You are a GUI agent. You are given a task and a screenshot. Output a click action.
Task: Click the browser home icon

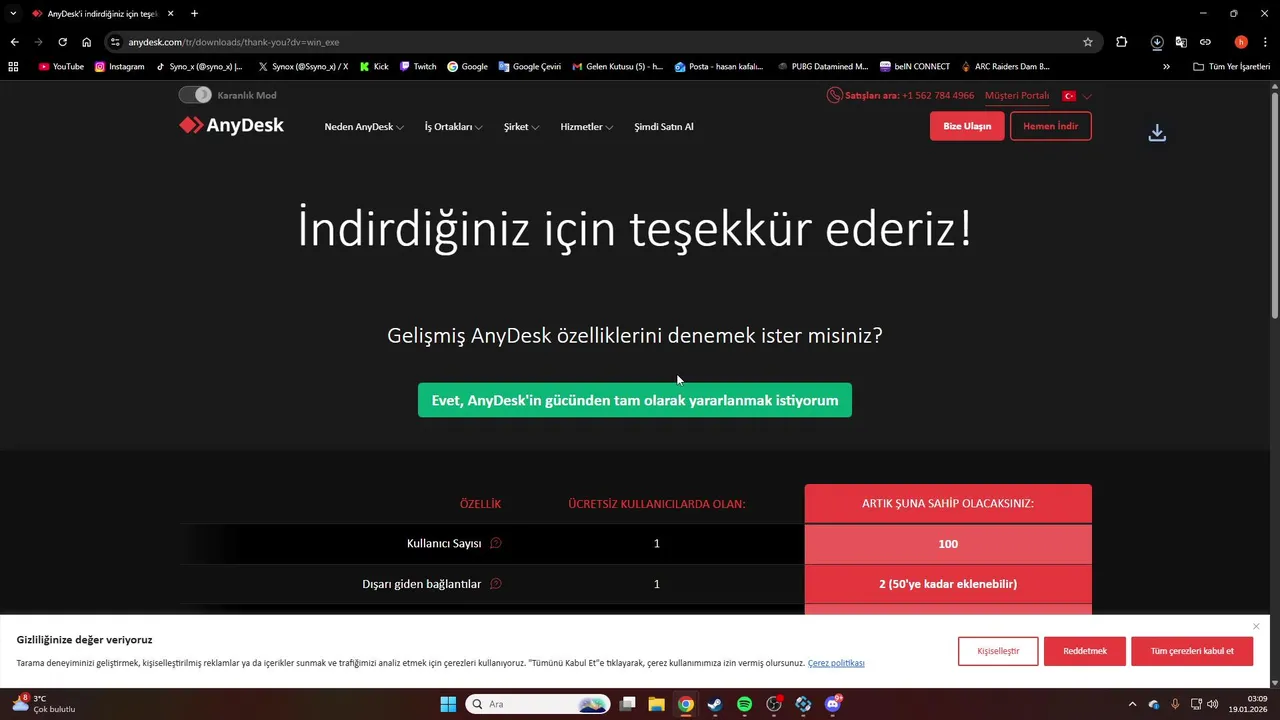click(x=86, y=42)
